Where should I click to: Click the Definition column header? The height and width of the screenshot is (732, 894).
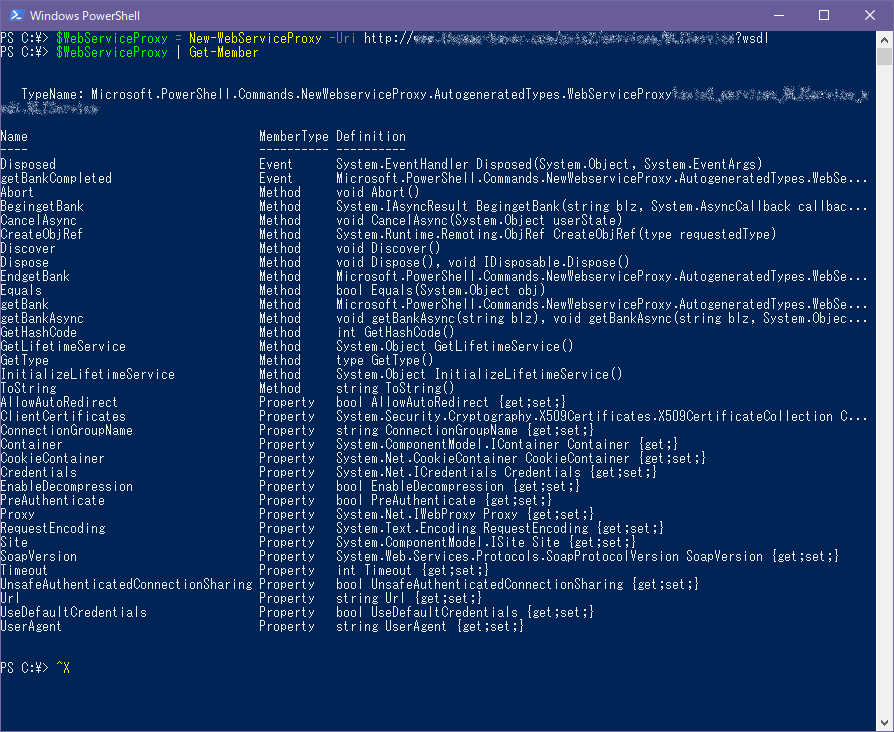click(x=371, y=136)
